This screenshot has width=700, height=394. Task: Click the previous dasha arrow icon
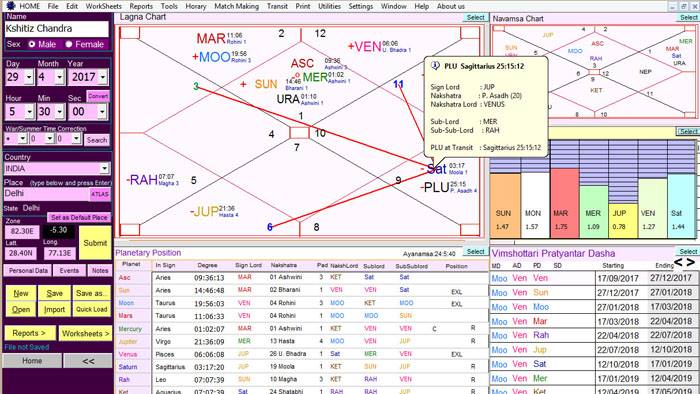[679, 262]
